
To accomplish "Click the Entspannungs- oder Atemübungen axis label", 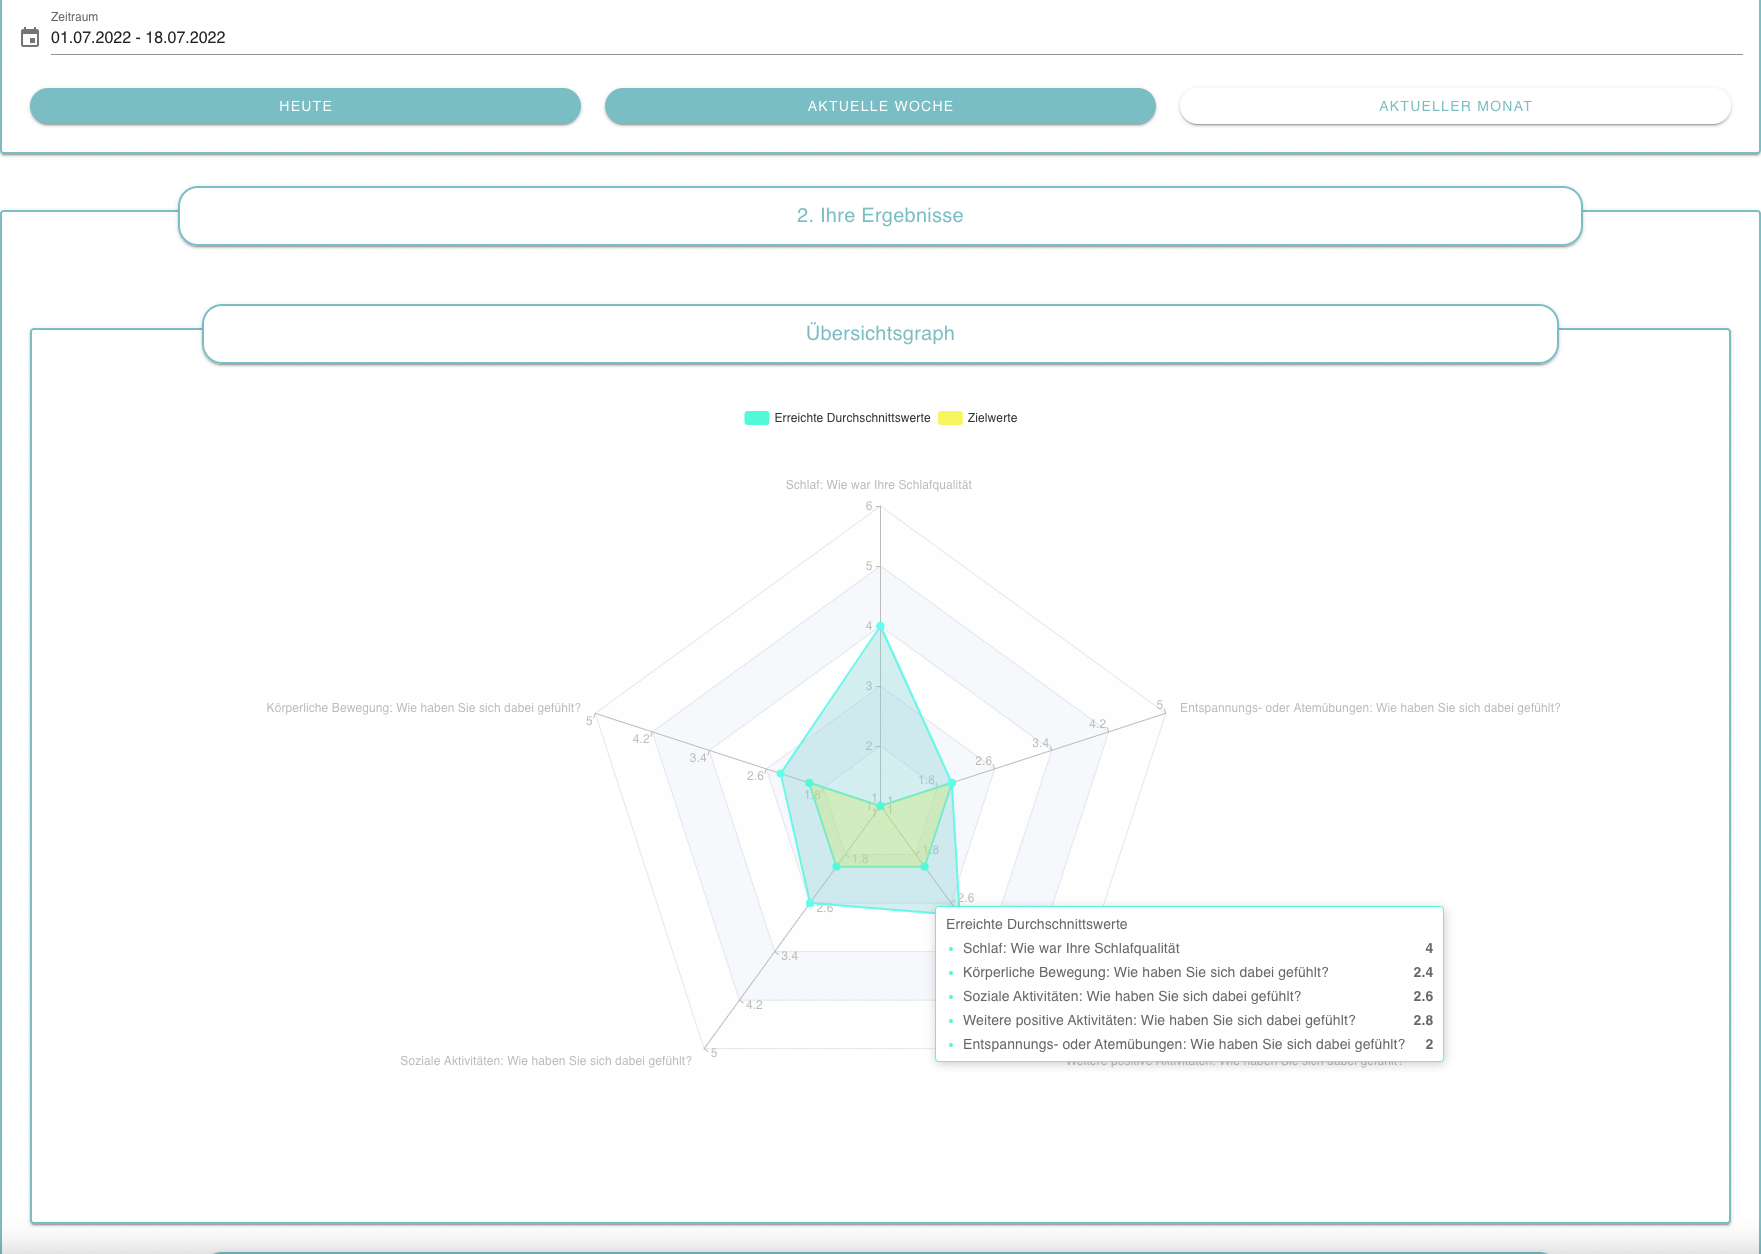I will coord(1370,708).
